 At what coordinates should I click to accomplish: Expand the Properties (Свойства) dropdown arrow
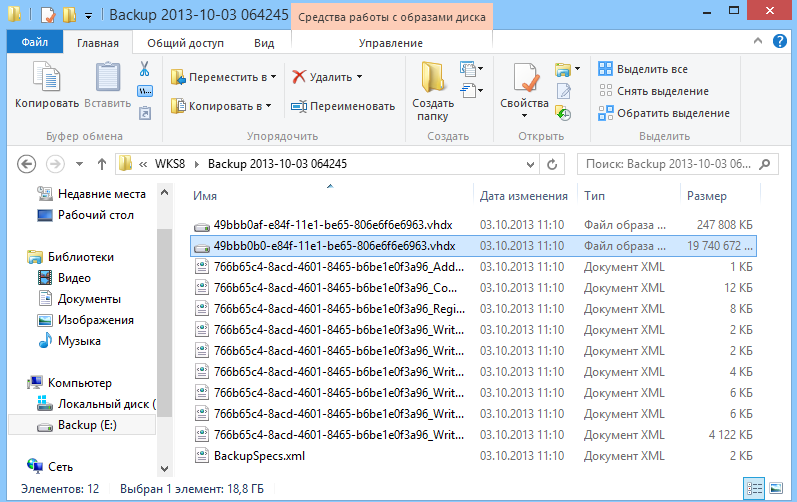[525, 116]
